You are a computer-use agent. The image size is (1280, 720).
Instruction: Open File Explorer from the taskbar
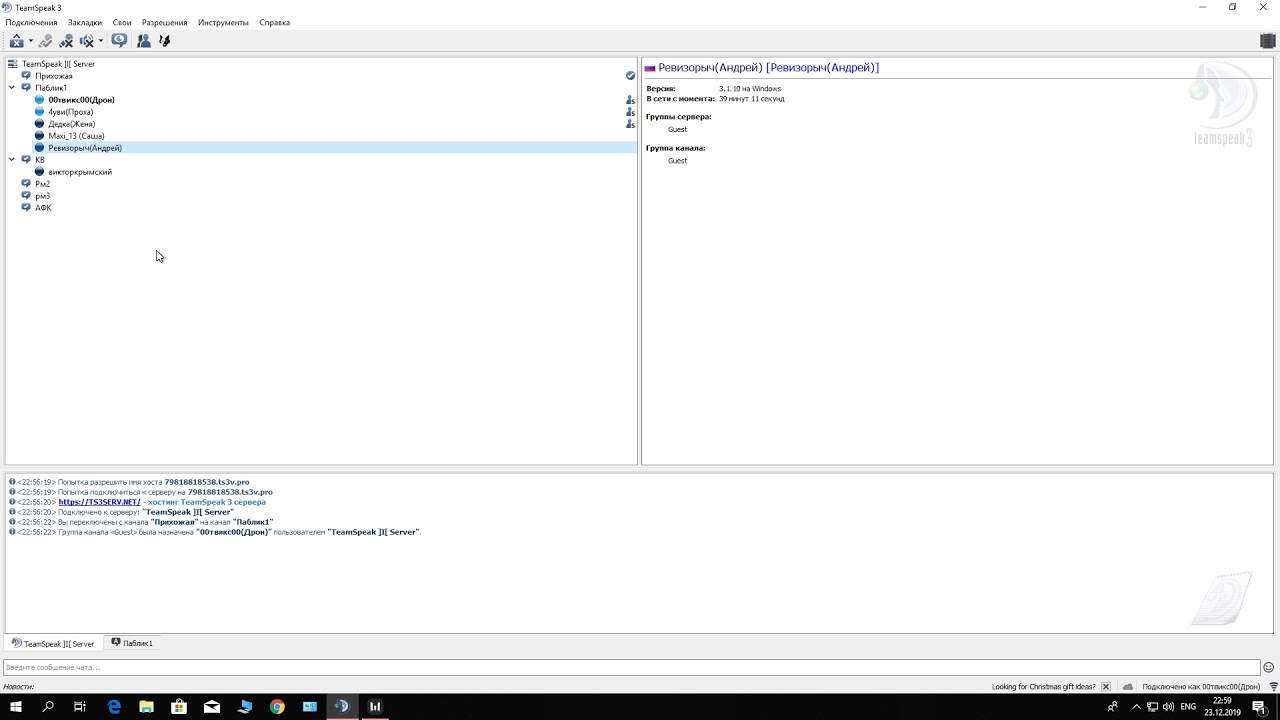(147, 707)
